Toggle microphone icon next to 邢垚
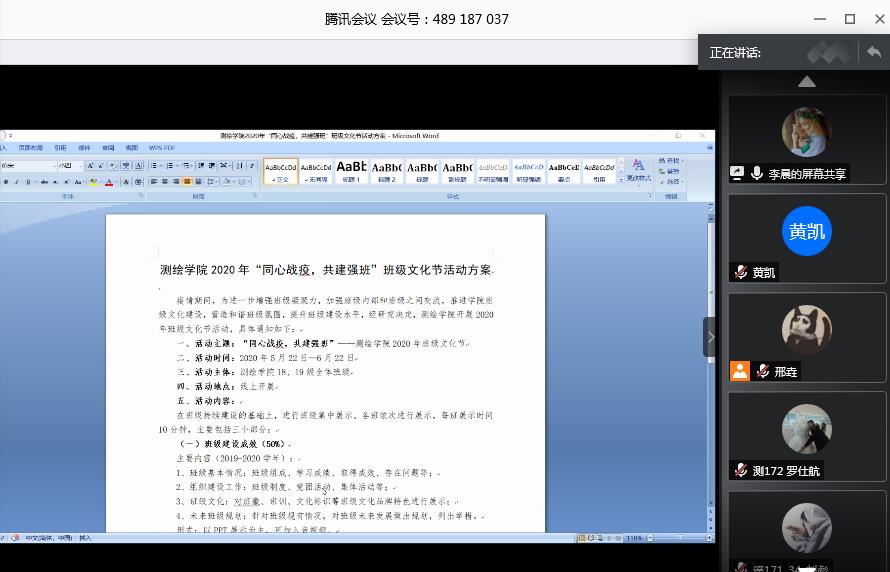This screenshot has height=572, width=890. (764, 371)
